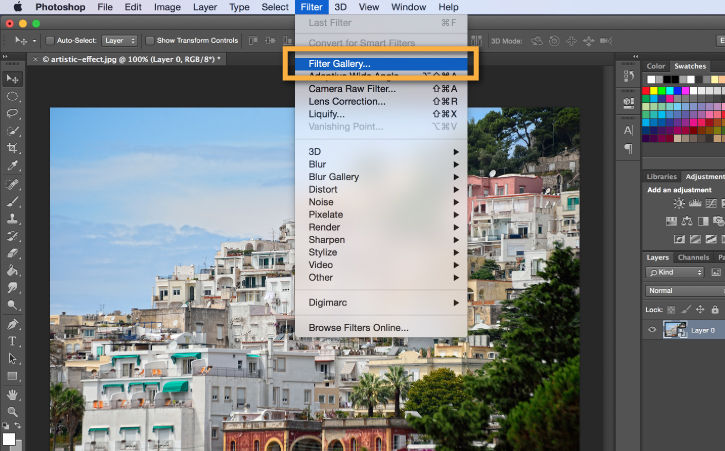Hide Layer 0 with the eye icon
725x451 pixels.
click(x=652, y=330)
